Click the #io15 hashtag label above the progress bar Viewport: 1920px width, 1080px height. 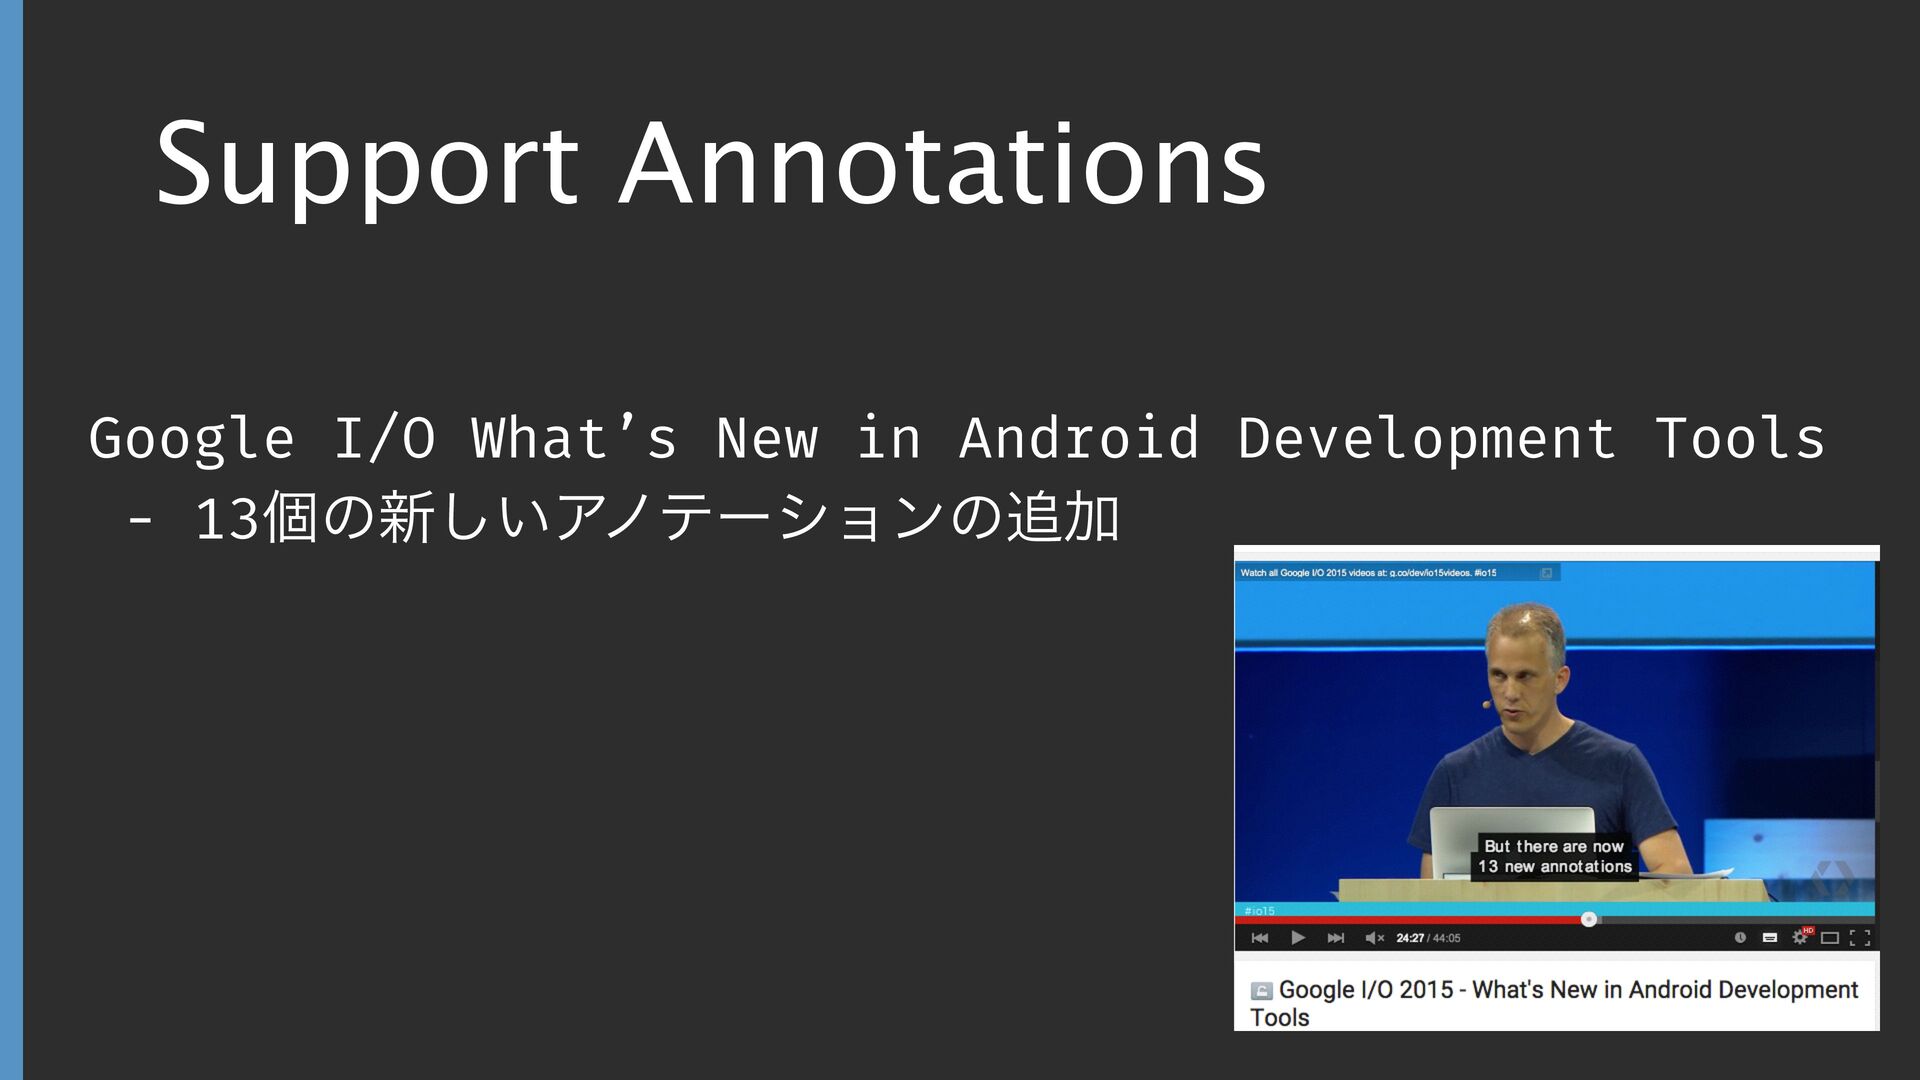coord(1259,911)
